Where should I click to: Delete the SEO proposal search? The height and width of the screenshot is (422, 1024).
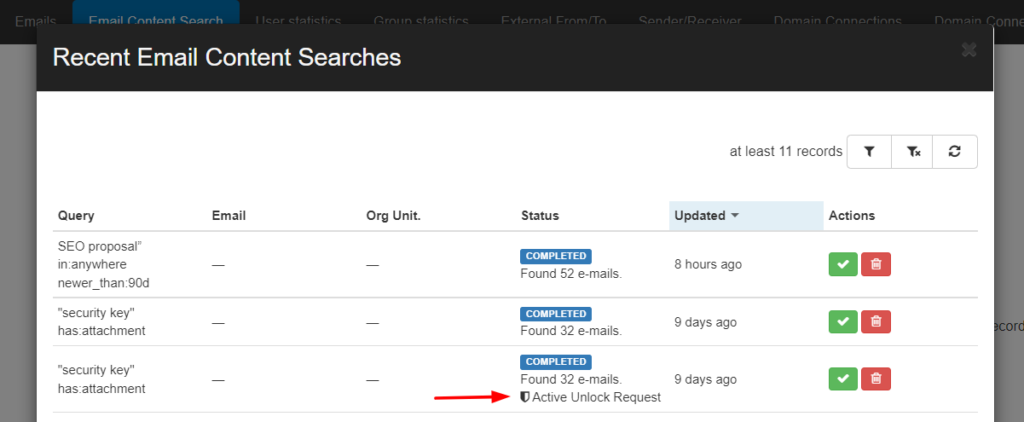(876, 264)
